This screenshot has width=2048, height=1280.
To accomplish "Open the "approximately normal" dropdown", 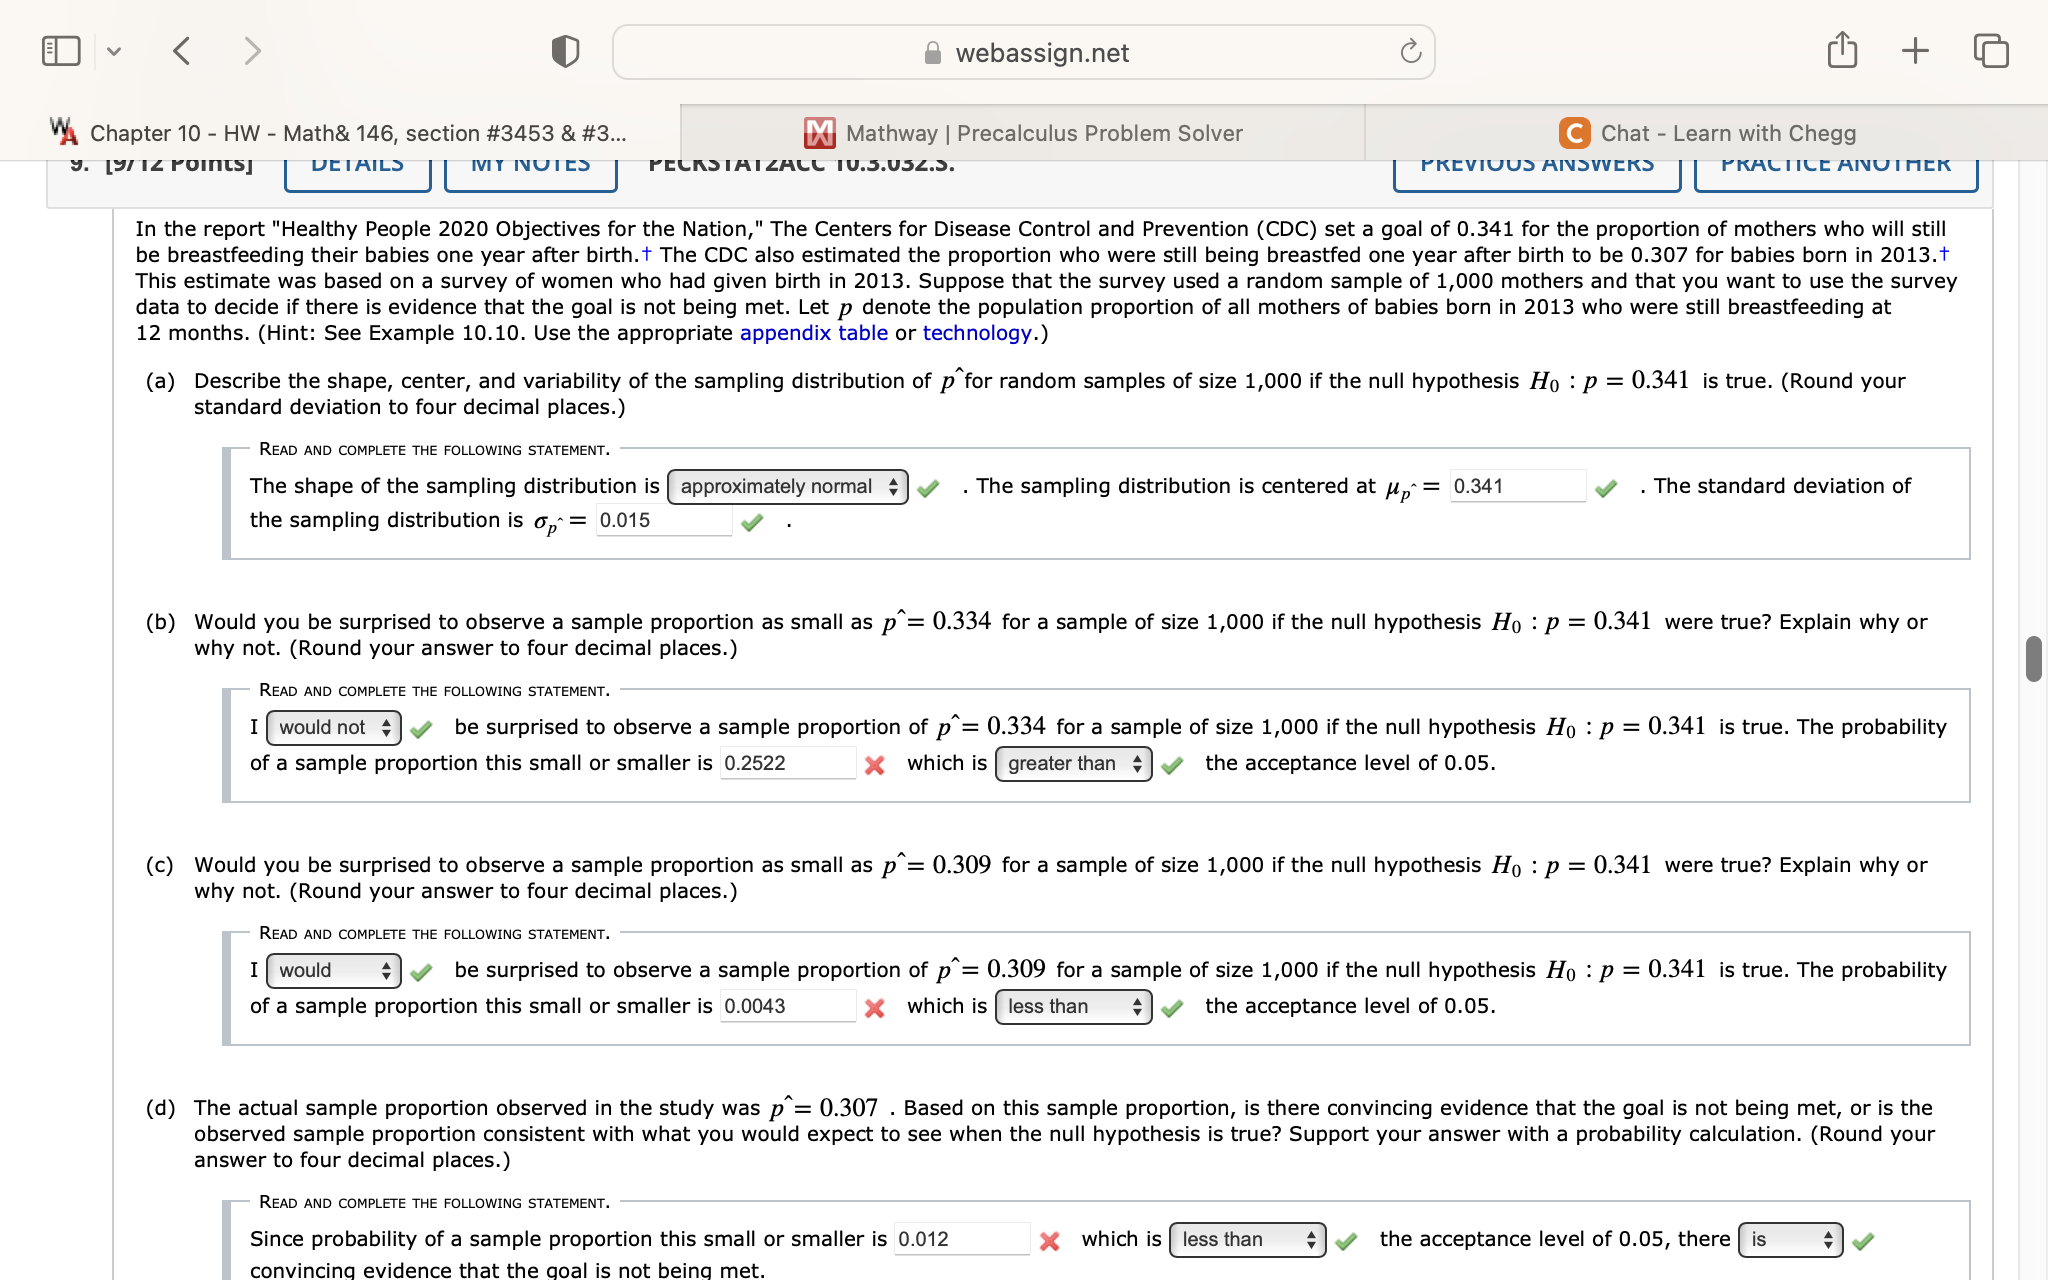I will click(x=786, y=487).
